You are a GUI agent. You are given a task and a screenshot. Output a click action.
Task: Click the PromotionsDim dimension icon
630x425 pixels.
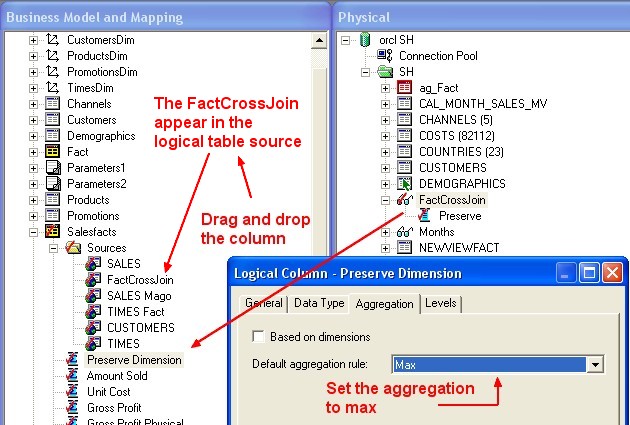coord(53,72)
